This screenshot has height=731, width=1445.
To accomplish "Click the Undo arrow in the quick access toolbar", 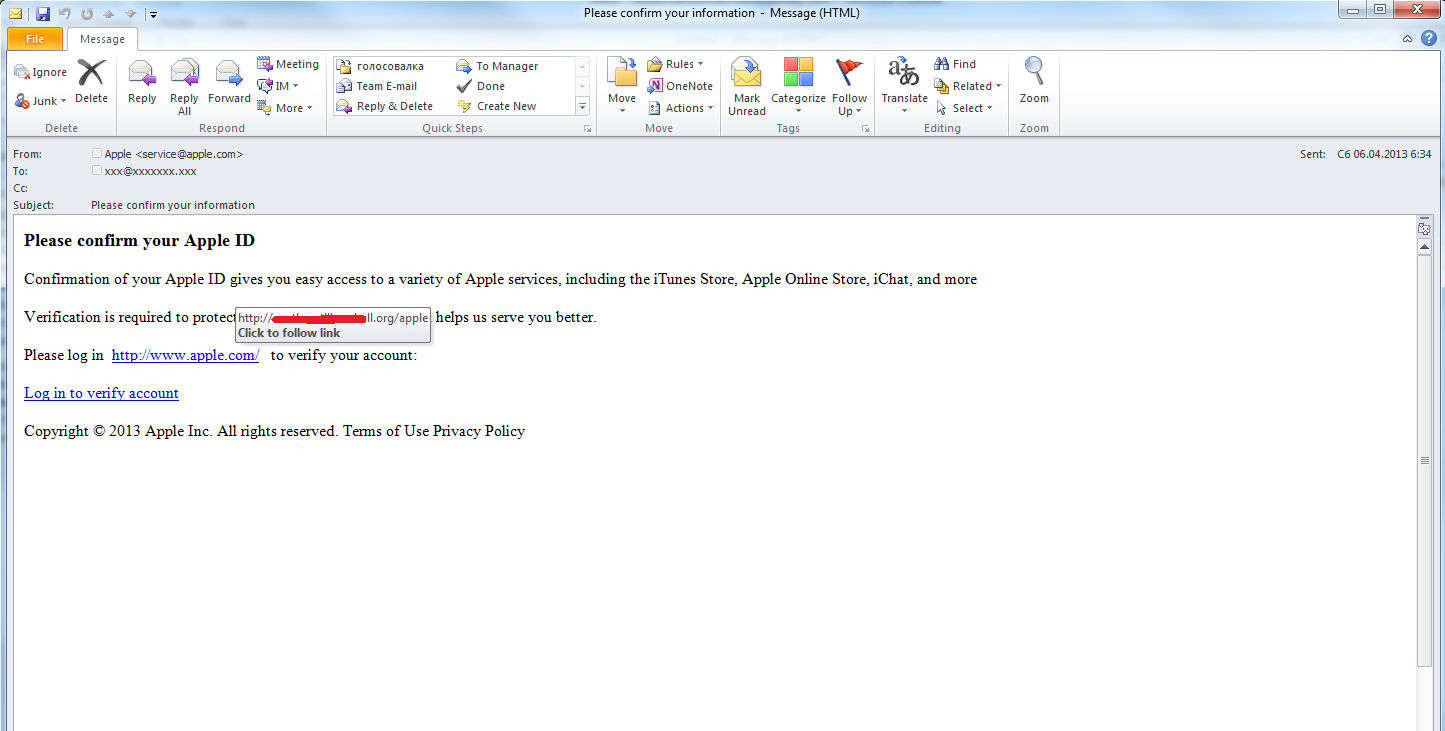I will (65, 14).
